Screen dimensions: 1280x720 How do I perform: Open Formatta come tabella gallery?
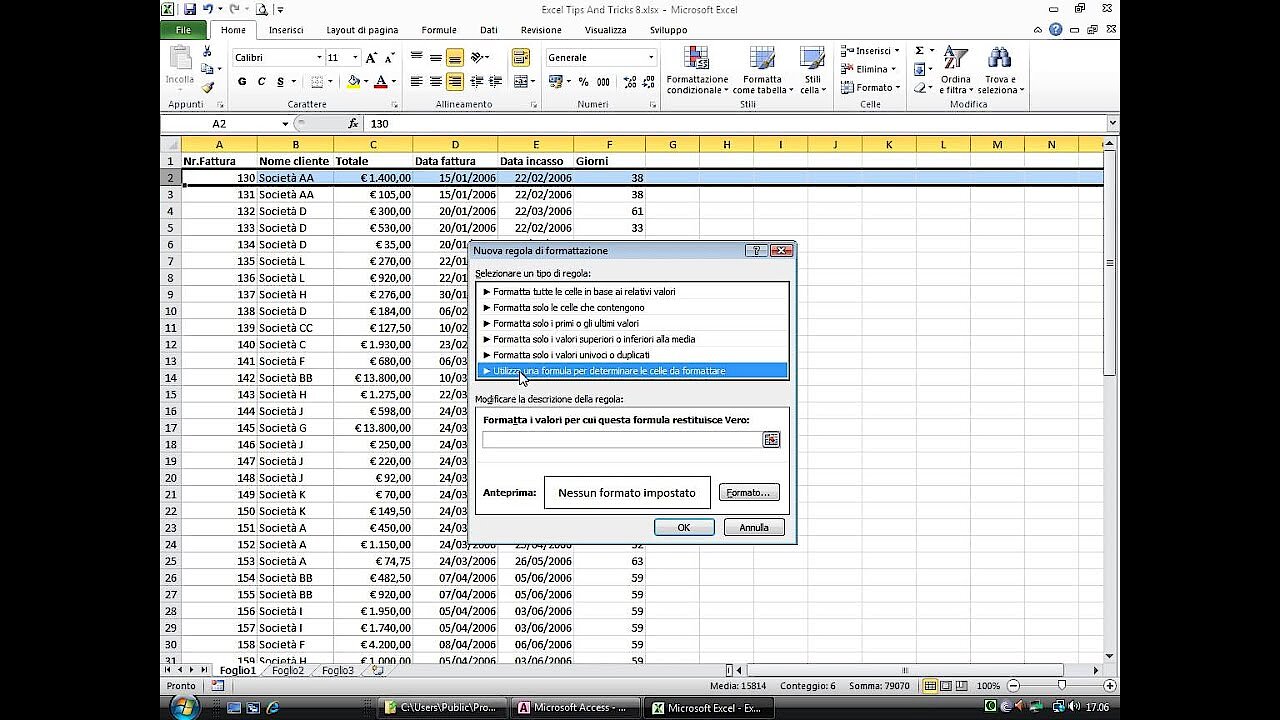click(x=762, y=71)
